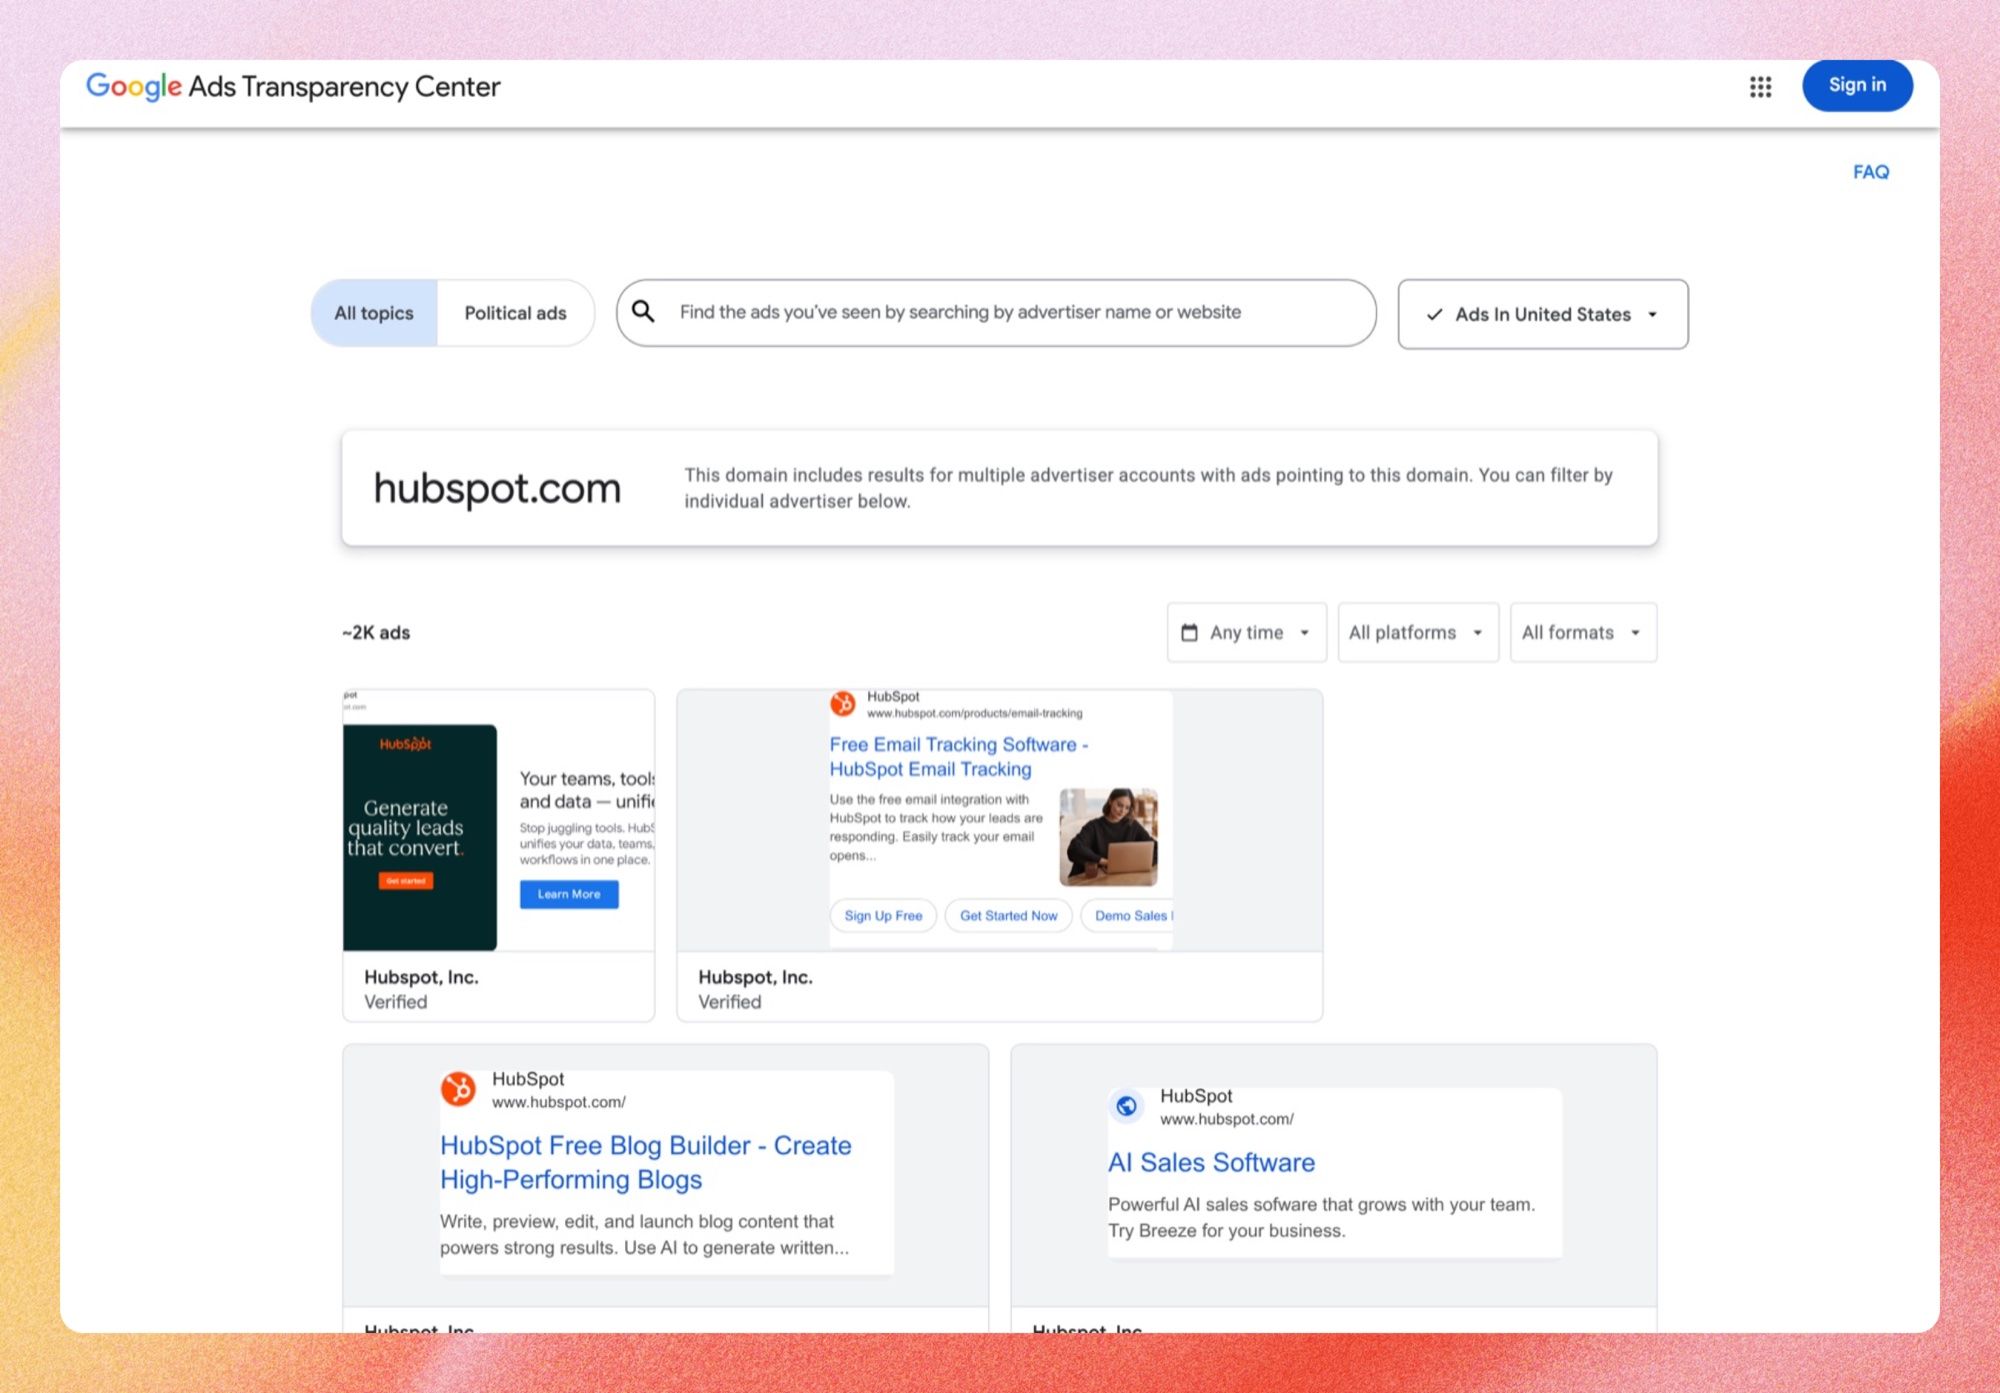The image size is (2000, 1393).
Task: Click Verified label under Email Tracking ad
Action: pos(729,1002)
